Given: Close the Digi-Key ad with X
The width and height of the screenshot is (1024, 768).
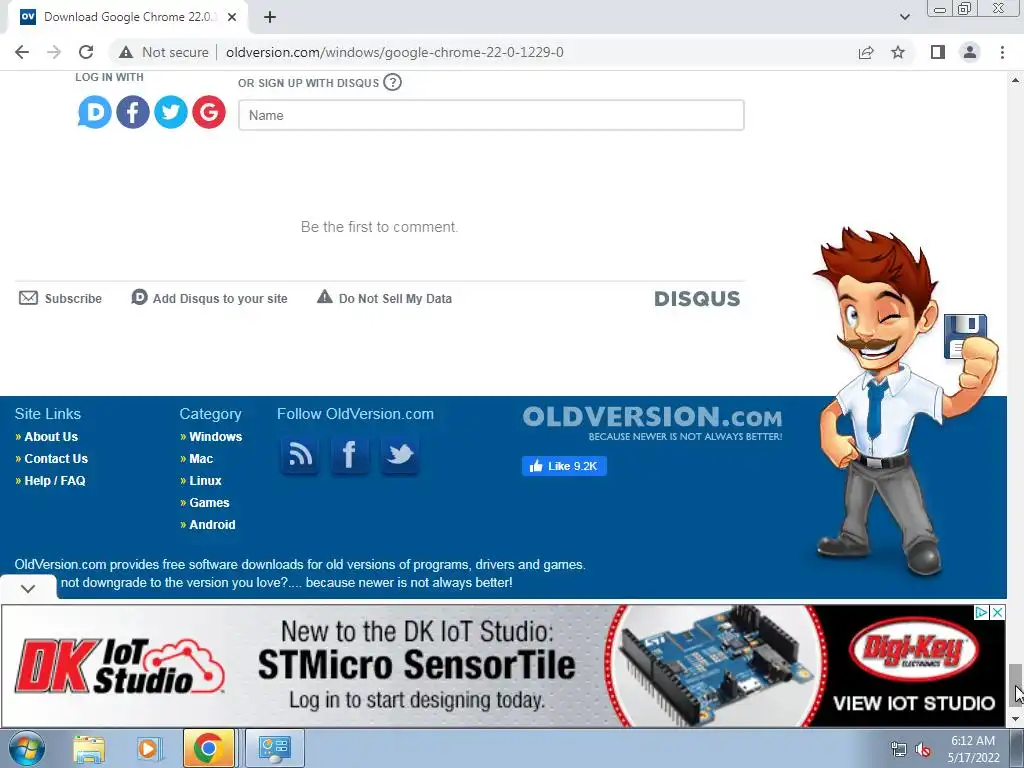Looking at the screenshot, I should point(998,613).
